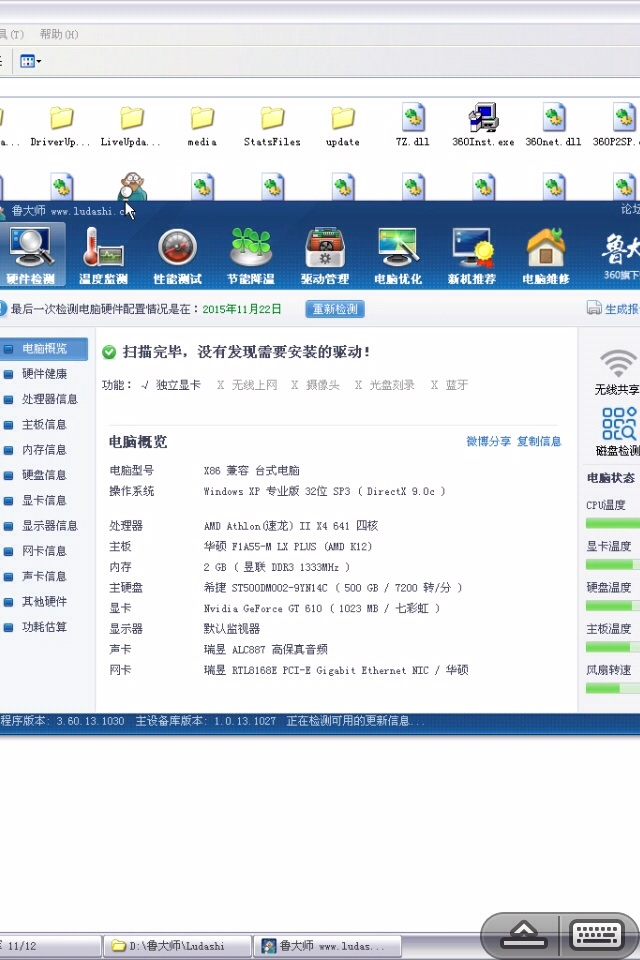The width and height of the screenshot is (640, 960).
Task: Select 硬件健康 in the sidebar
Action: pyautogui.click(x=43, y=374)
